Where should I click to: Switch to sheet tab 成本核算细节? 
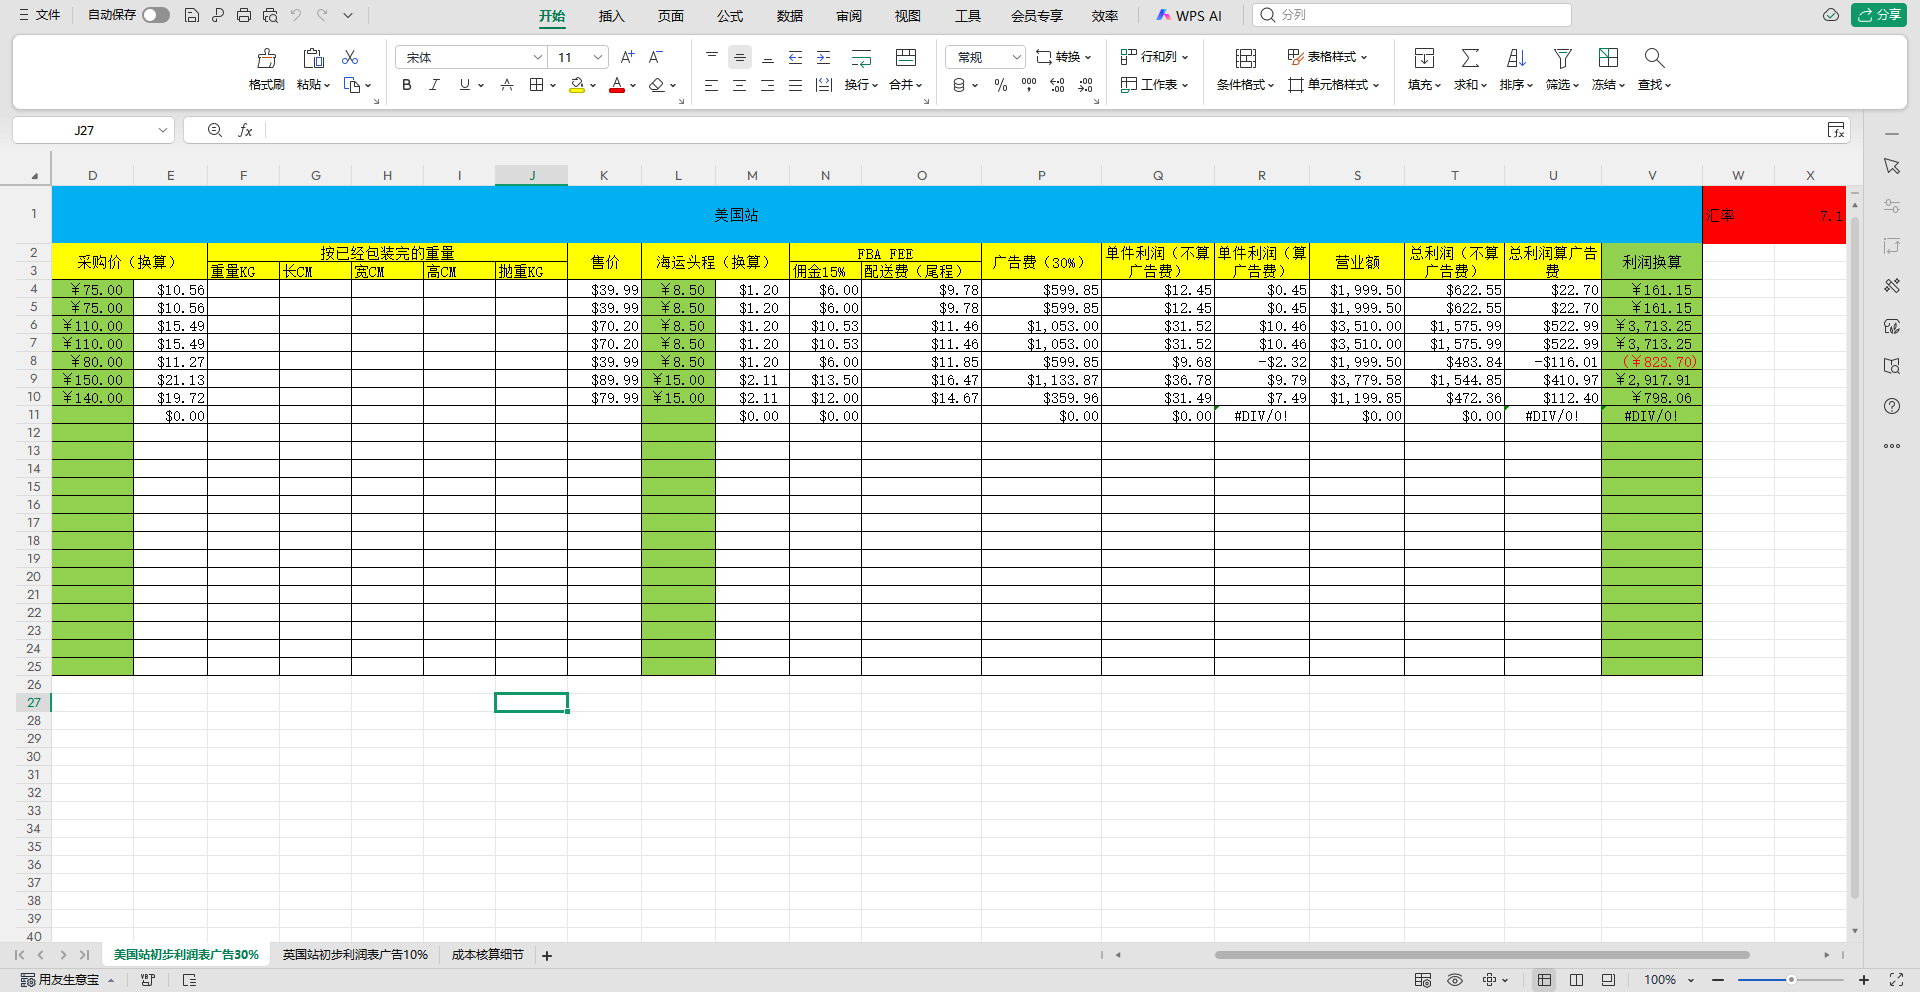(x=487, y=955)
